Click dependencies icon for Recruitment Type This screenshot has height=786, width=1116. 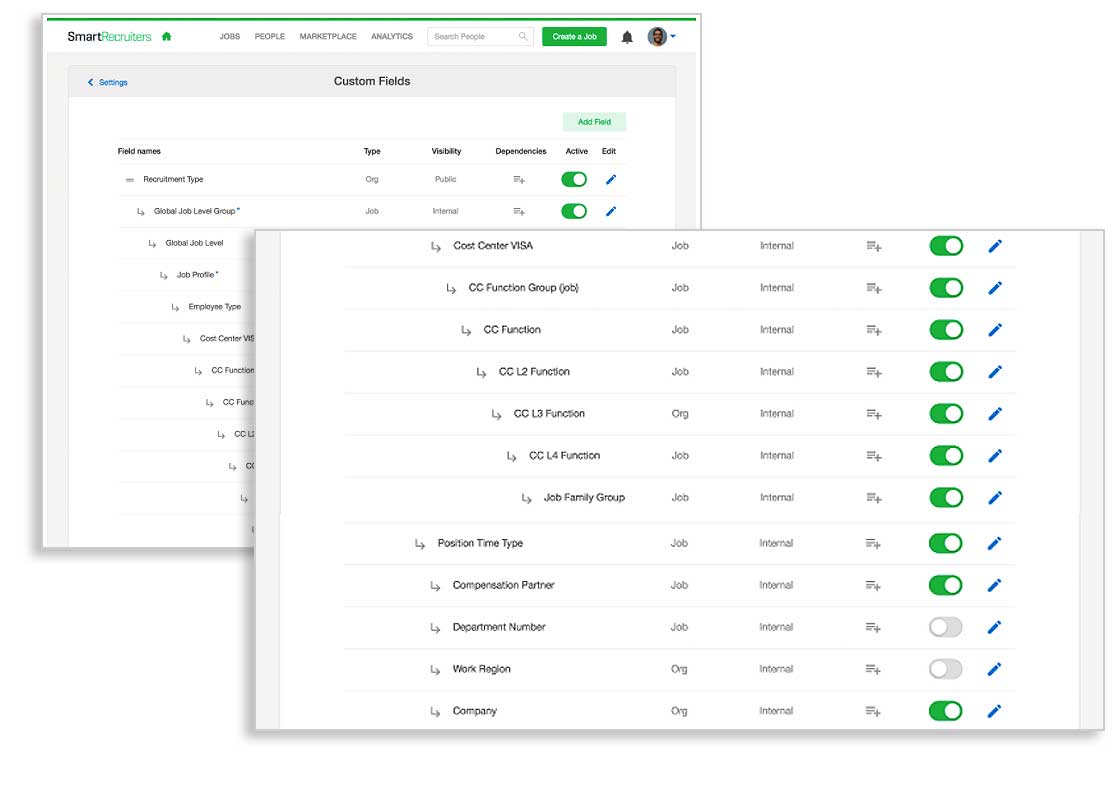[519, 180]
